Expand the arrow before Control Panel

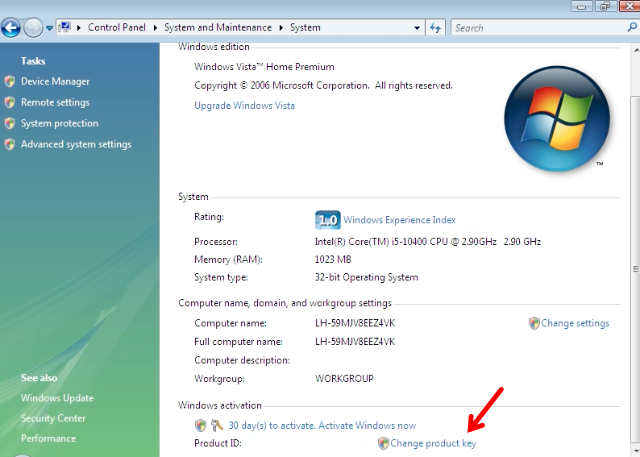[79, 28]
